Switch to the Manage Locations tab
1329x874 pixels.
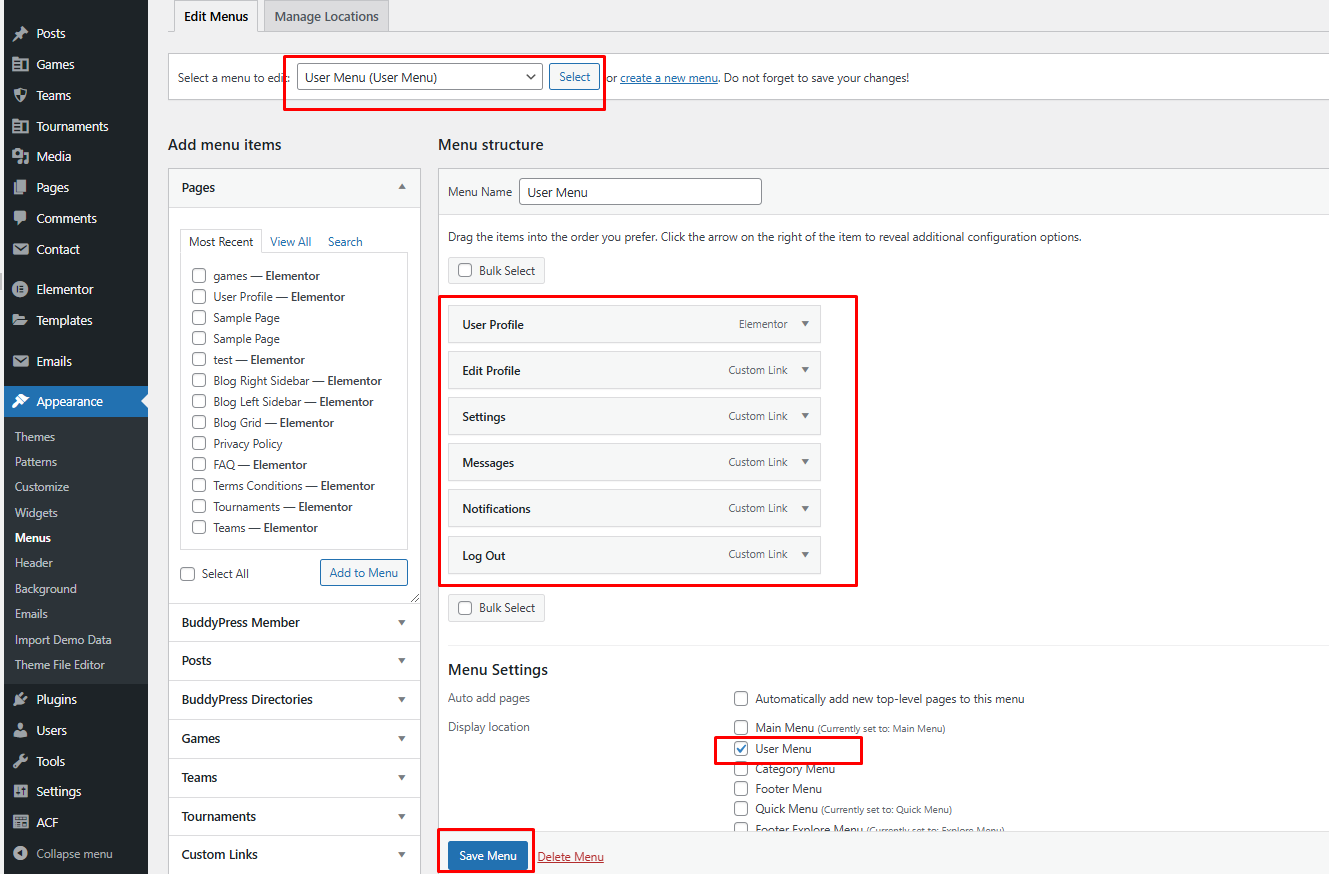tap(326, 16)
